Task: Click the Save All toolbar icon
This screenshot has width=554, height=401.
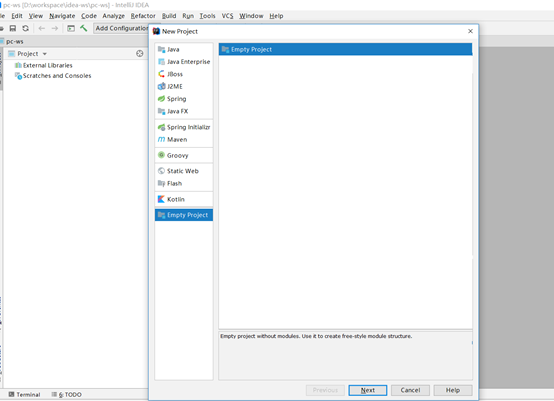Action: coord(13,28)
